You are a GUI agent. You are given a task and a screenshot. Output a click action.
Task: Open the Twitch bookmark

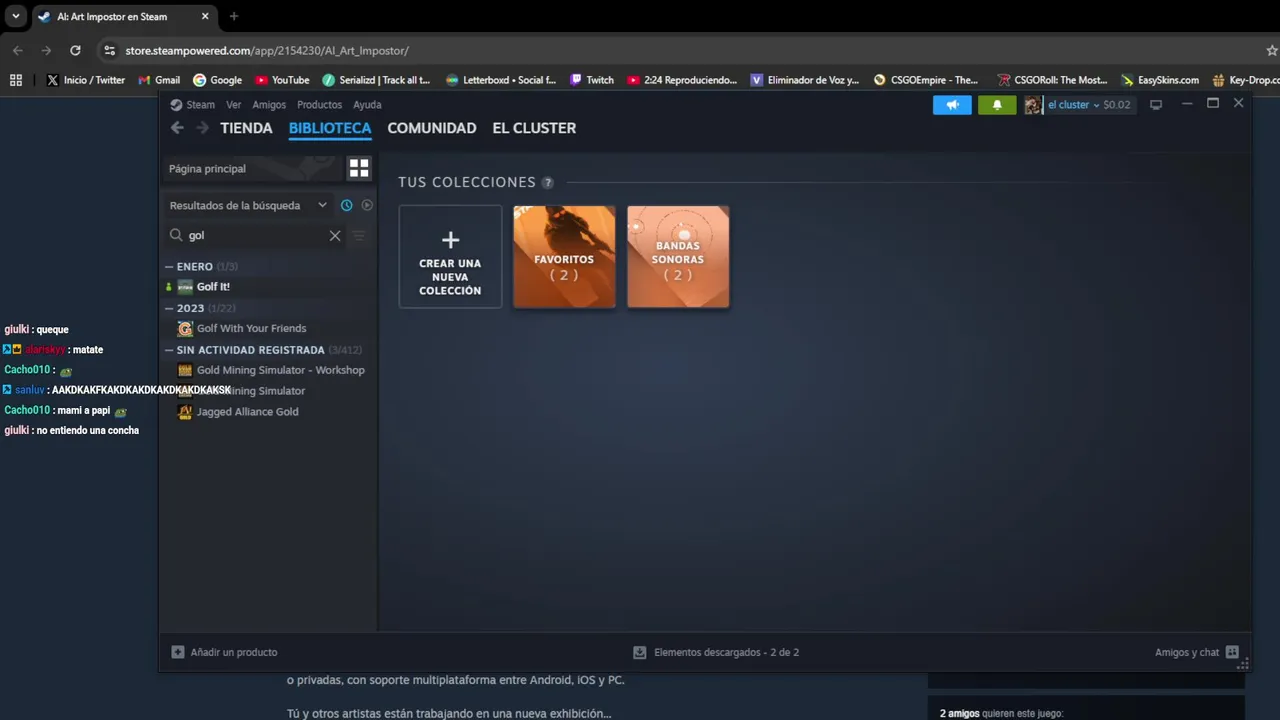point(592,80)
